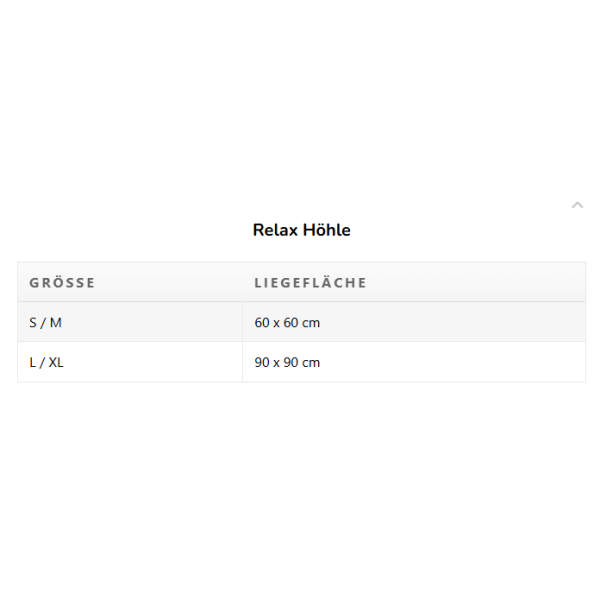The height and width of the screenshot is (600, 600).
Task: Click the word "Höhle" in the title
Action: tap(327, 230)
